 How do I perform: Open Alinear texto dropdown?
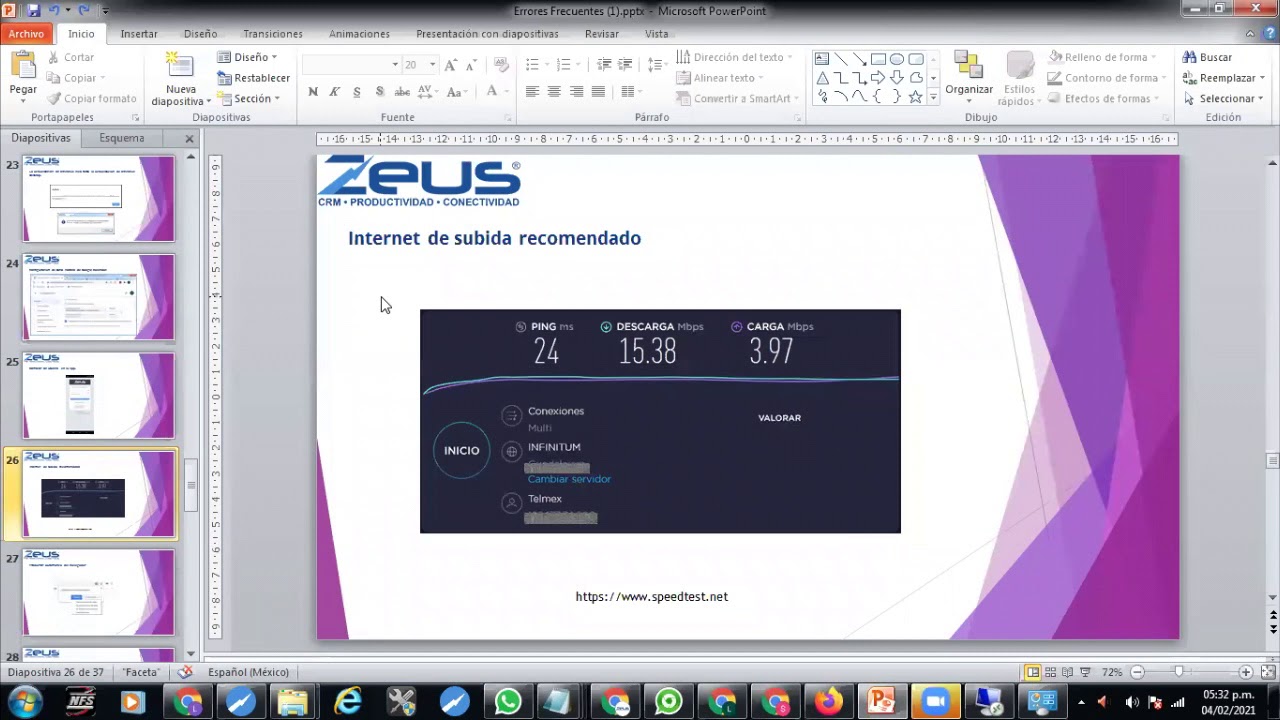pyautogui.click(x=720, y=78)
